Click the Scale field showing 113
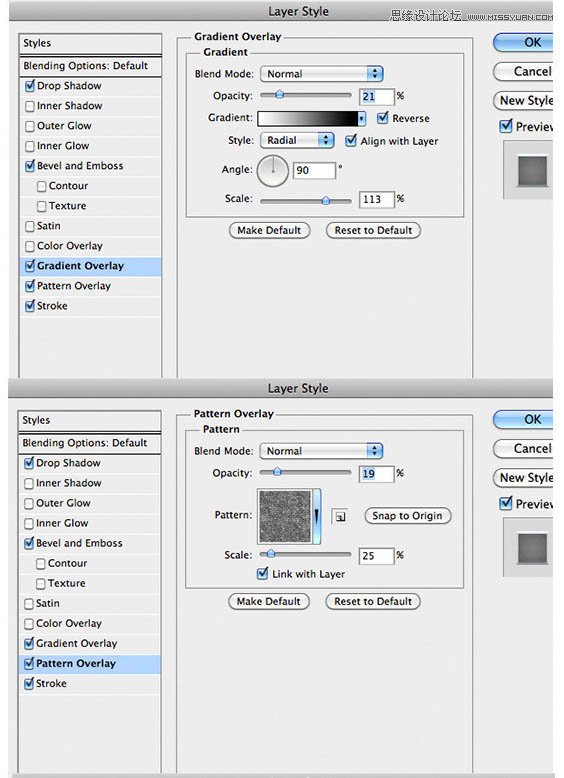Screen dimensions: 564x778 click(x=376, y=199)
